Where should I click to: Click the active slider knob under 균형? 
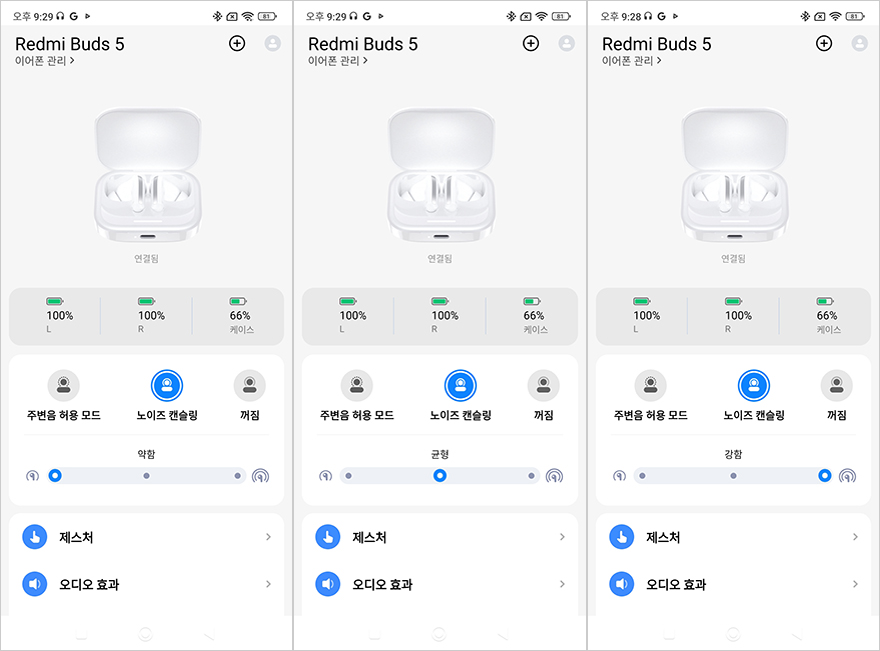[x=440, y=476]
